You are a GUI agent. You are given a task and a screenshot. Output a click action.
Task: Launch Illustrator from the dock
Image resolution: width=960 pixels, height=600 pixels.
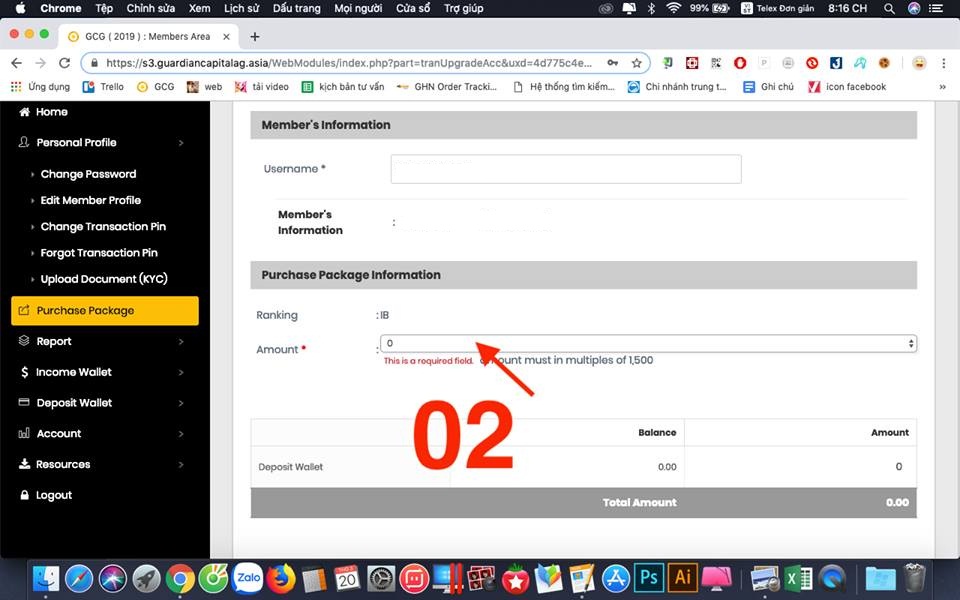[683, 578]
